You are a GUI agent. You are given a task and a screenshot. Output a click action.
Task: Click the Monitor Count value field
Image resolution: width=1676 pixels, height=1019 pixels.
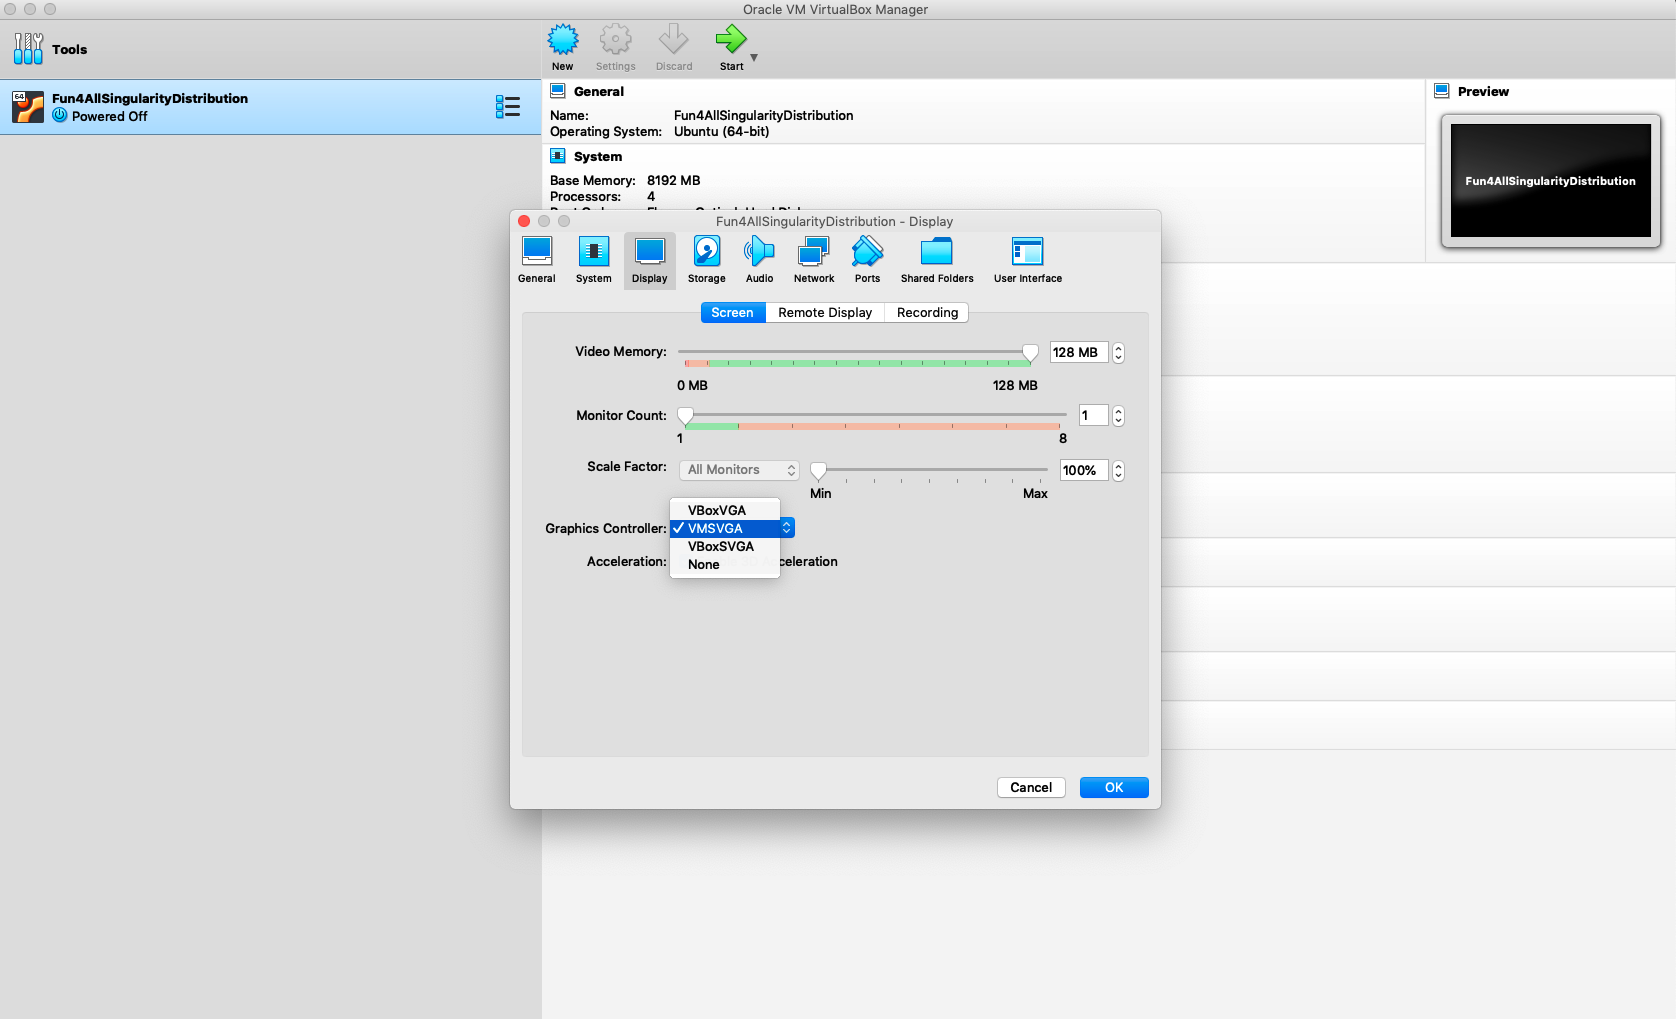pyautogui.click(x=1094, y=415)
